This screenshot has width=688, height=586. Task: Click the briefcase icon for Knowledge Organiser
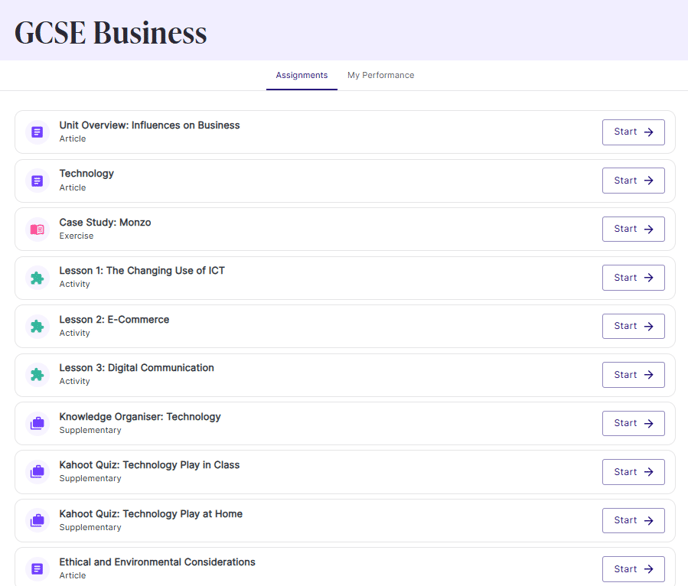click(37, 423)
